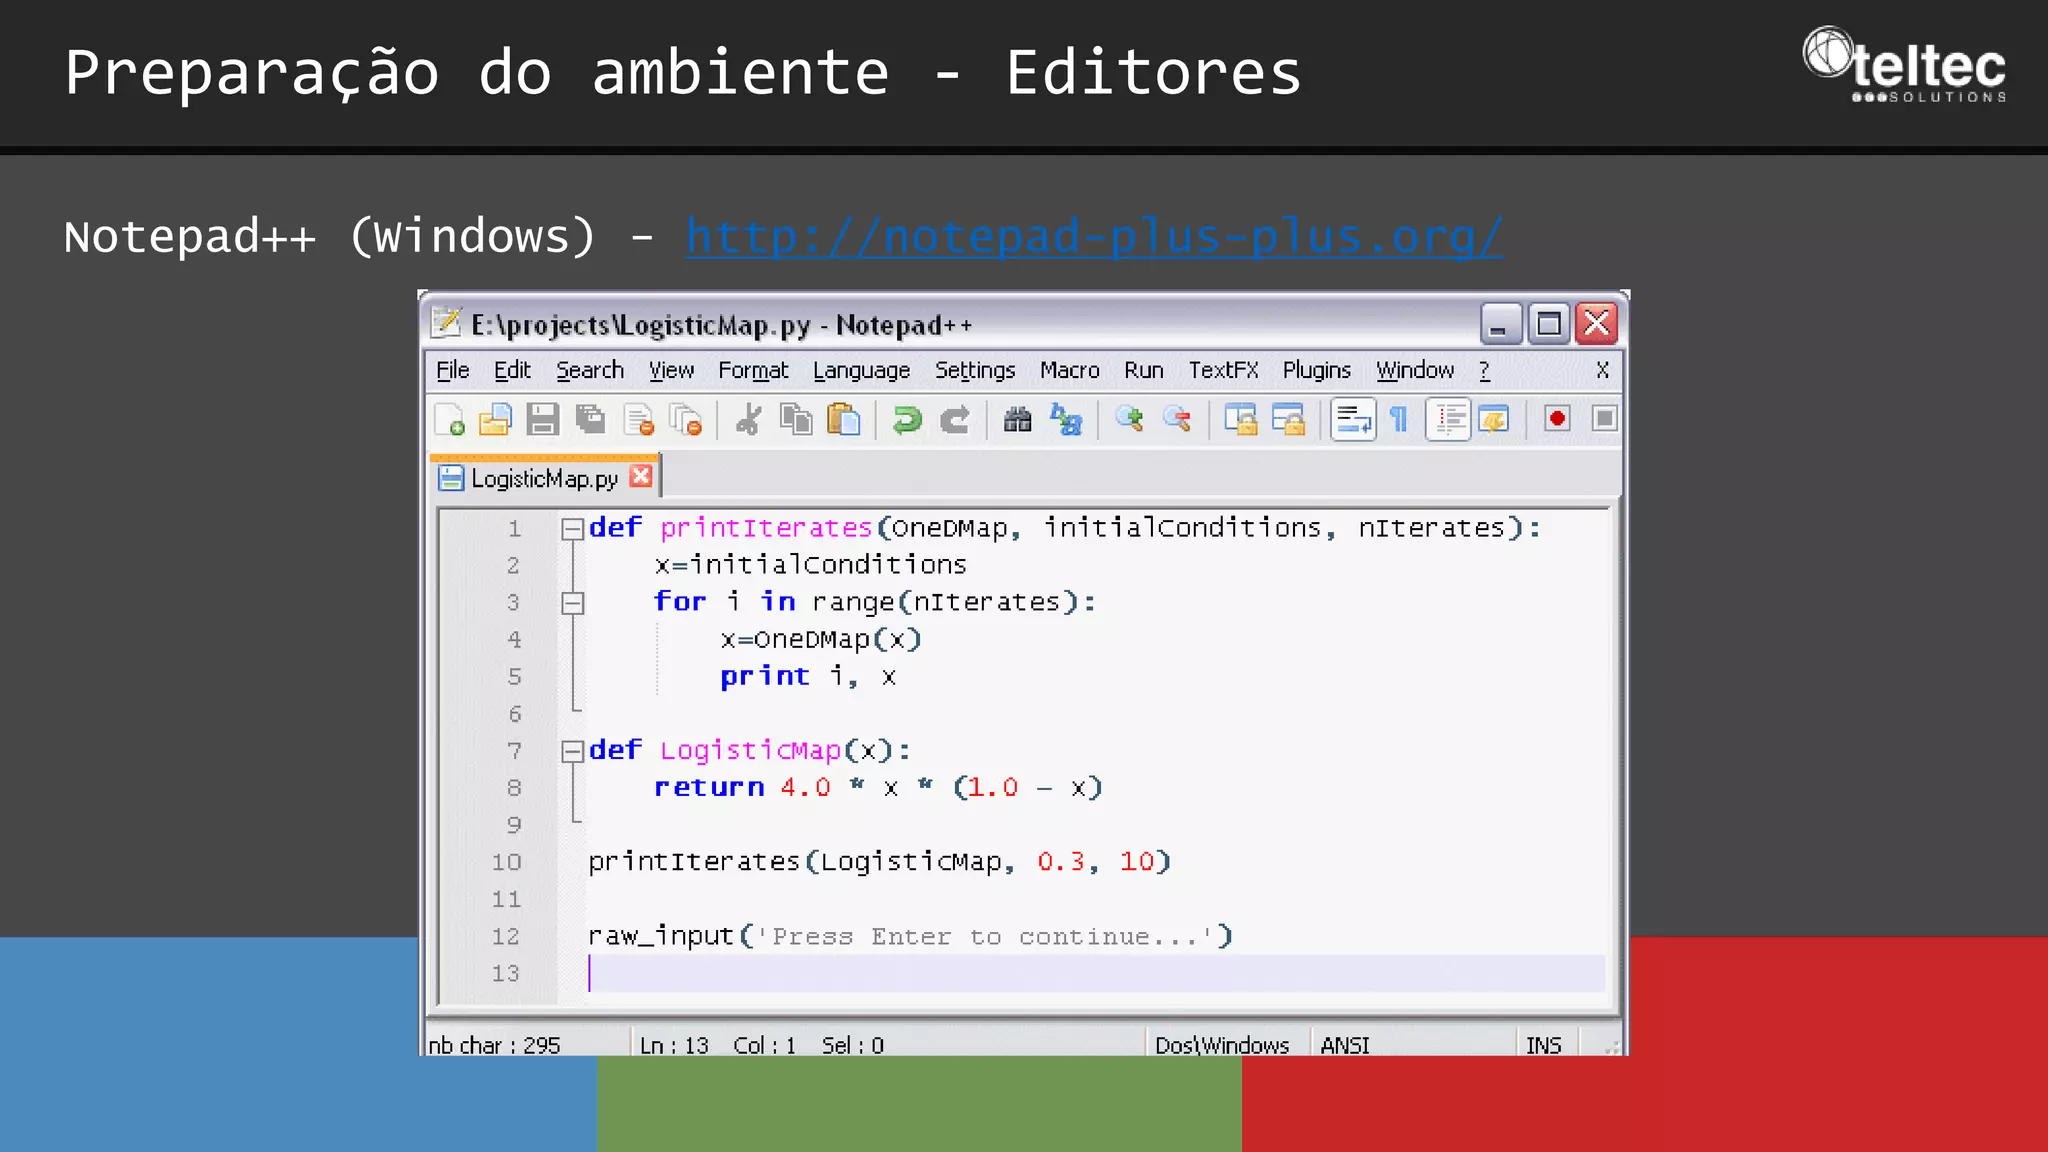Image resolution: width=2048 pixels, height=1152 pixels.
Task: Click the Redo arrow icon
Action: 955,420
